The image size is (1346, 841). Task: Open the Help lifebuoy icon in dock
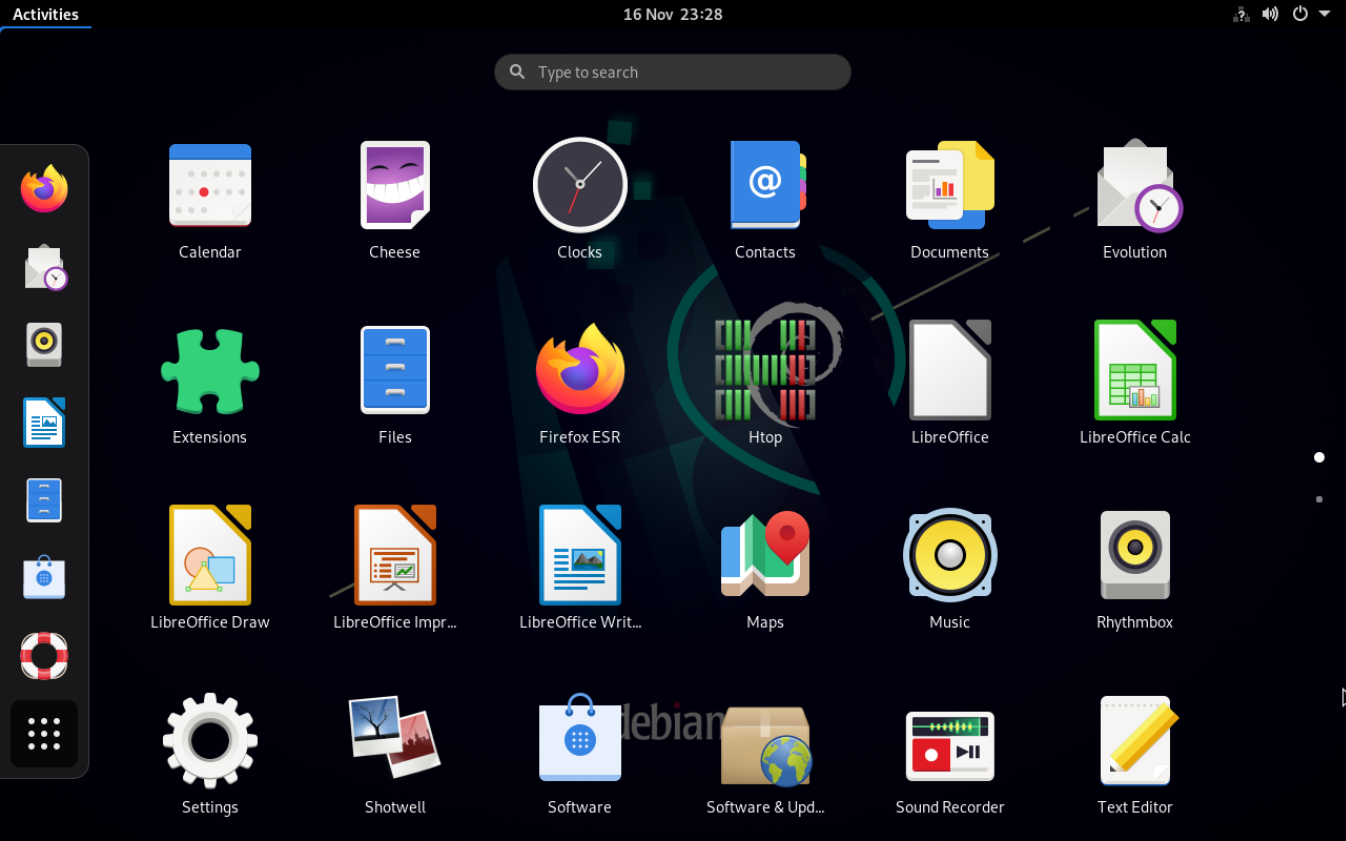(44, 656)
